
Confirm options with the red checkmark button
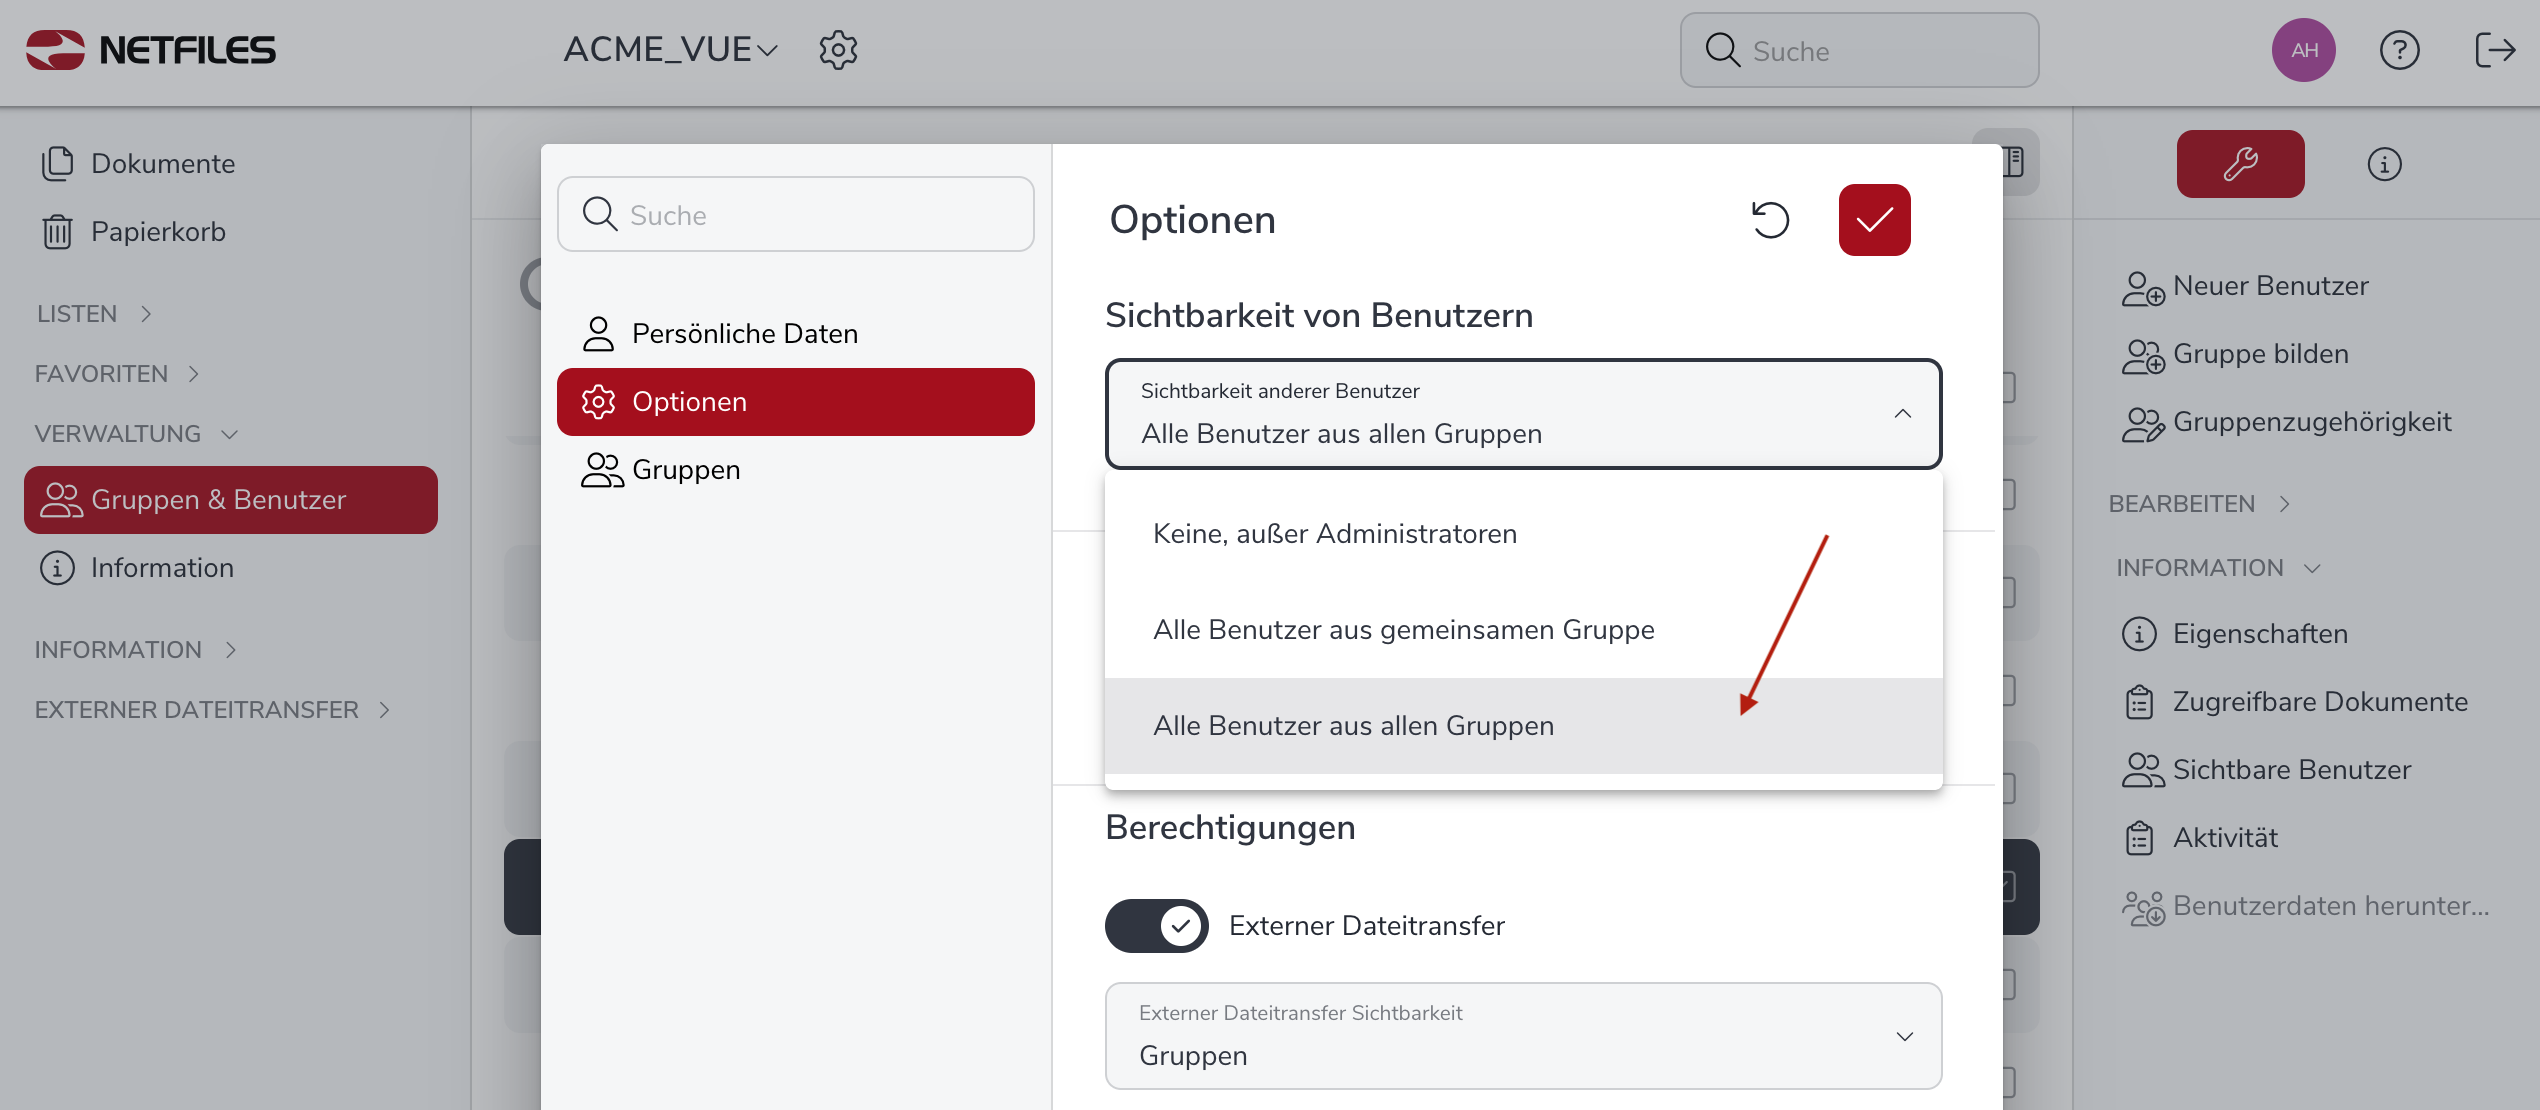[1874, 220]
